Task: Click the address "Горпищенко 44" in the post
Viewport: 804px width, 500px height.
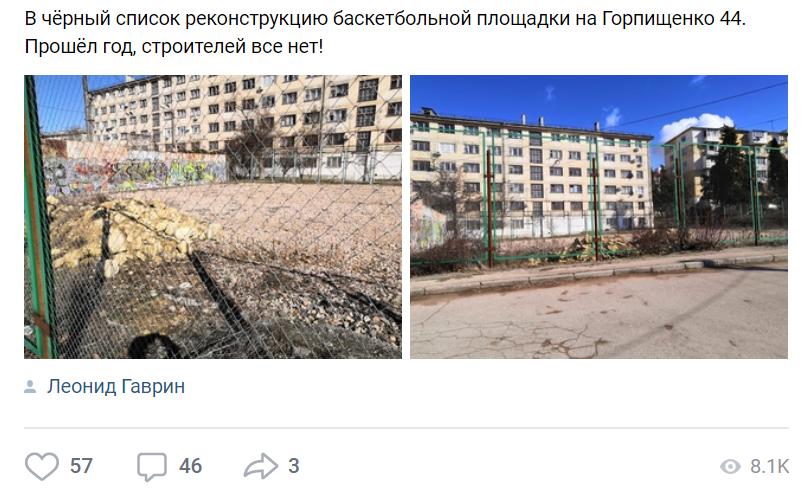Action: [672, 18]
